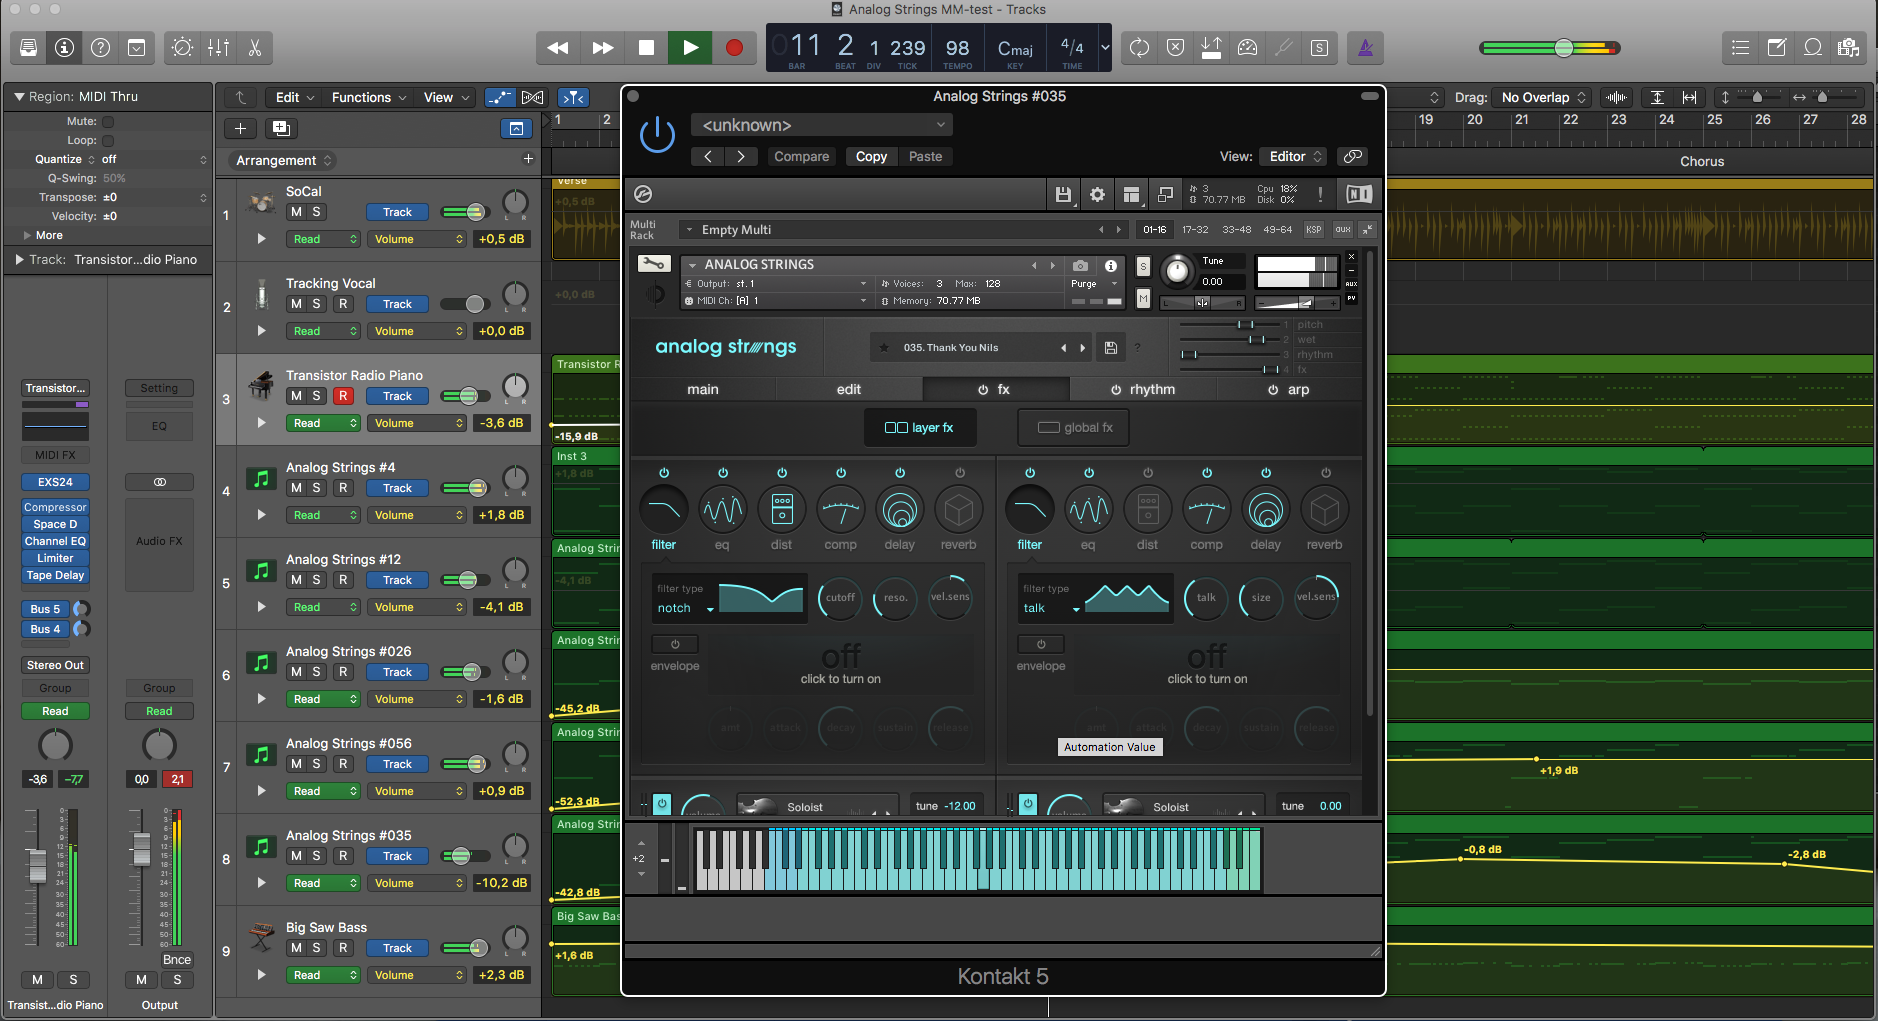Toggle Kontakt instrument solo S button

[1143, 267]
